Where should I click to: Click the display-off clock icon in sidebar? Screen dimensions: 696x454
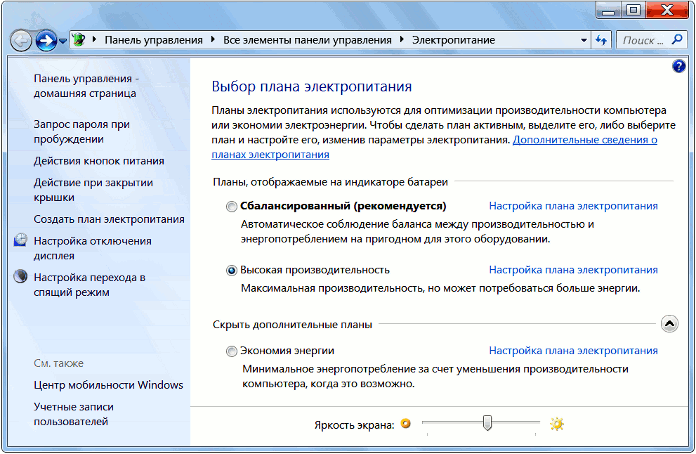[x=20, y=240]
